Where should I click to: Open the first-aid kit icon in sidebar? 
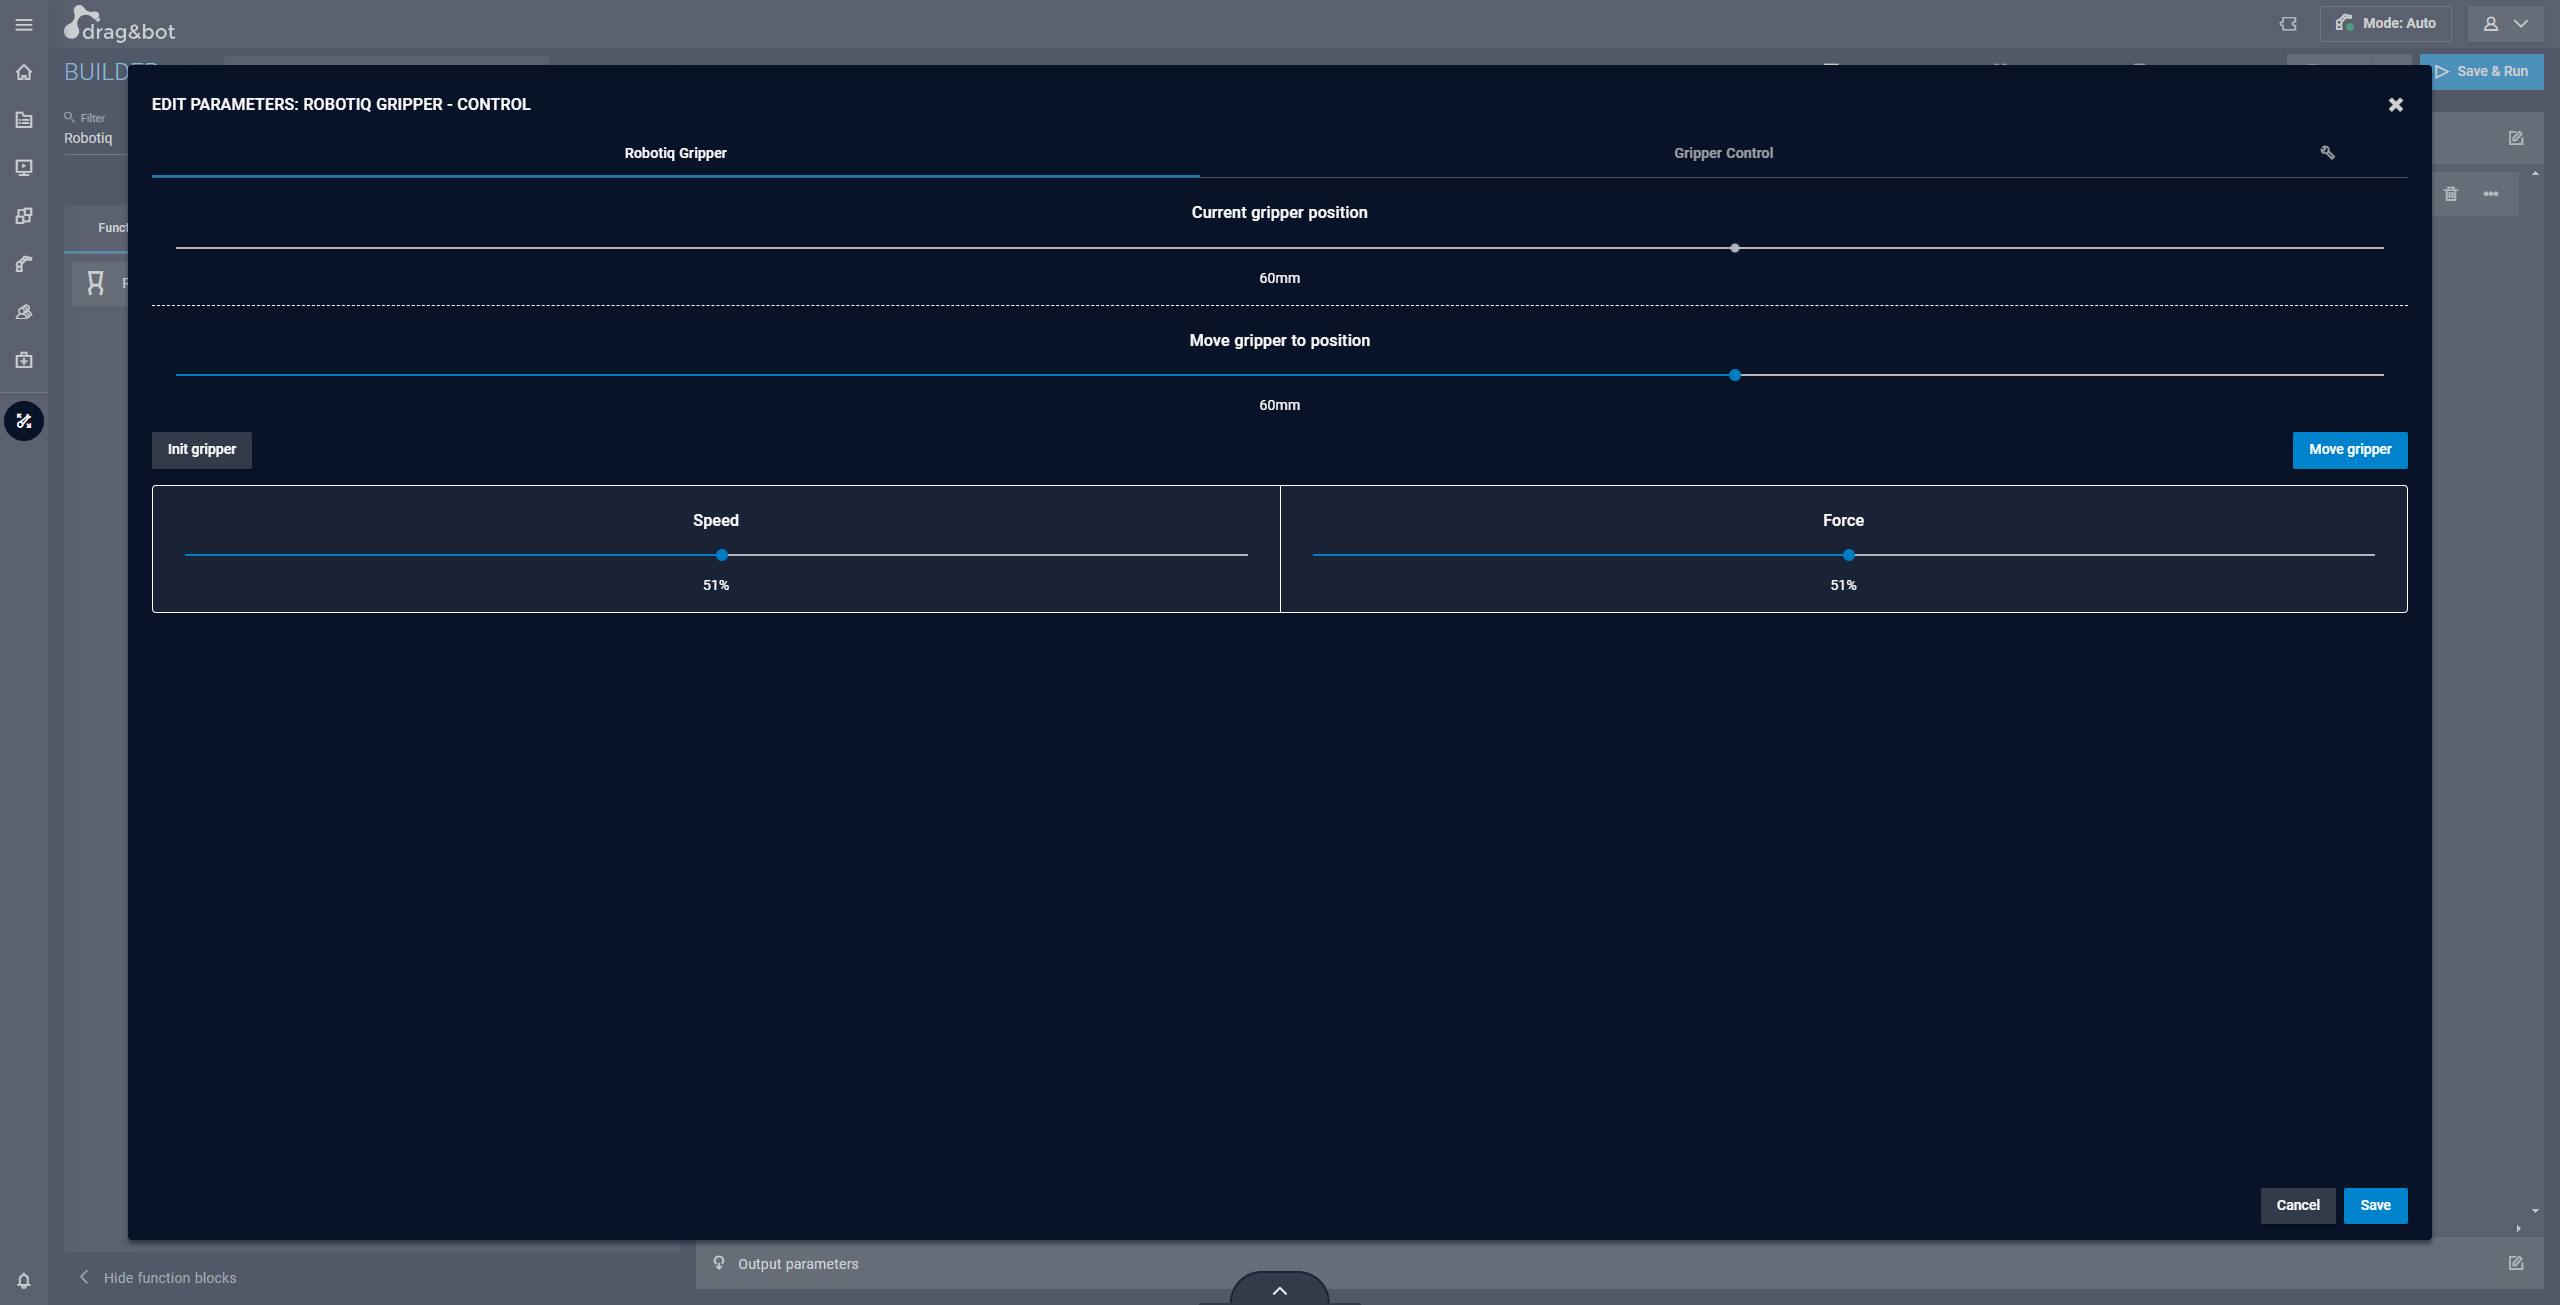[24, 360]
